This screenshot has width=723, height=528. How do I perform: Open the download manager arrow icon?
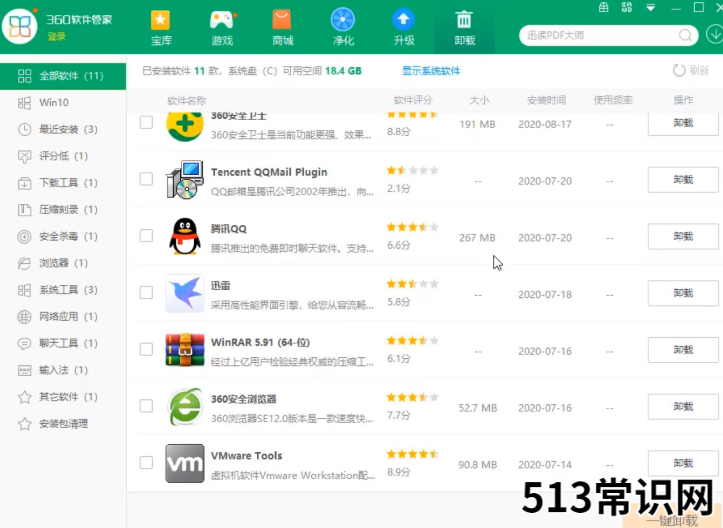pos(714,35)
